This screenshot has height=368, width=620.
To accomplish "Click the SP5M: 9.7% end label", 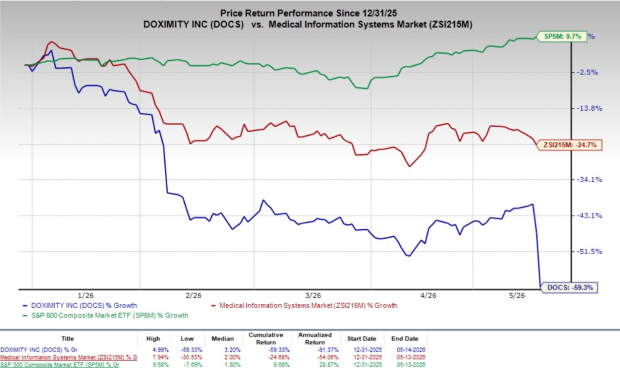I will pos(562,36).
